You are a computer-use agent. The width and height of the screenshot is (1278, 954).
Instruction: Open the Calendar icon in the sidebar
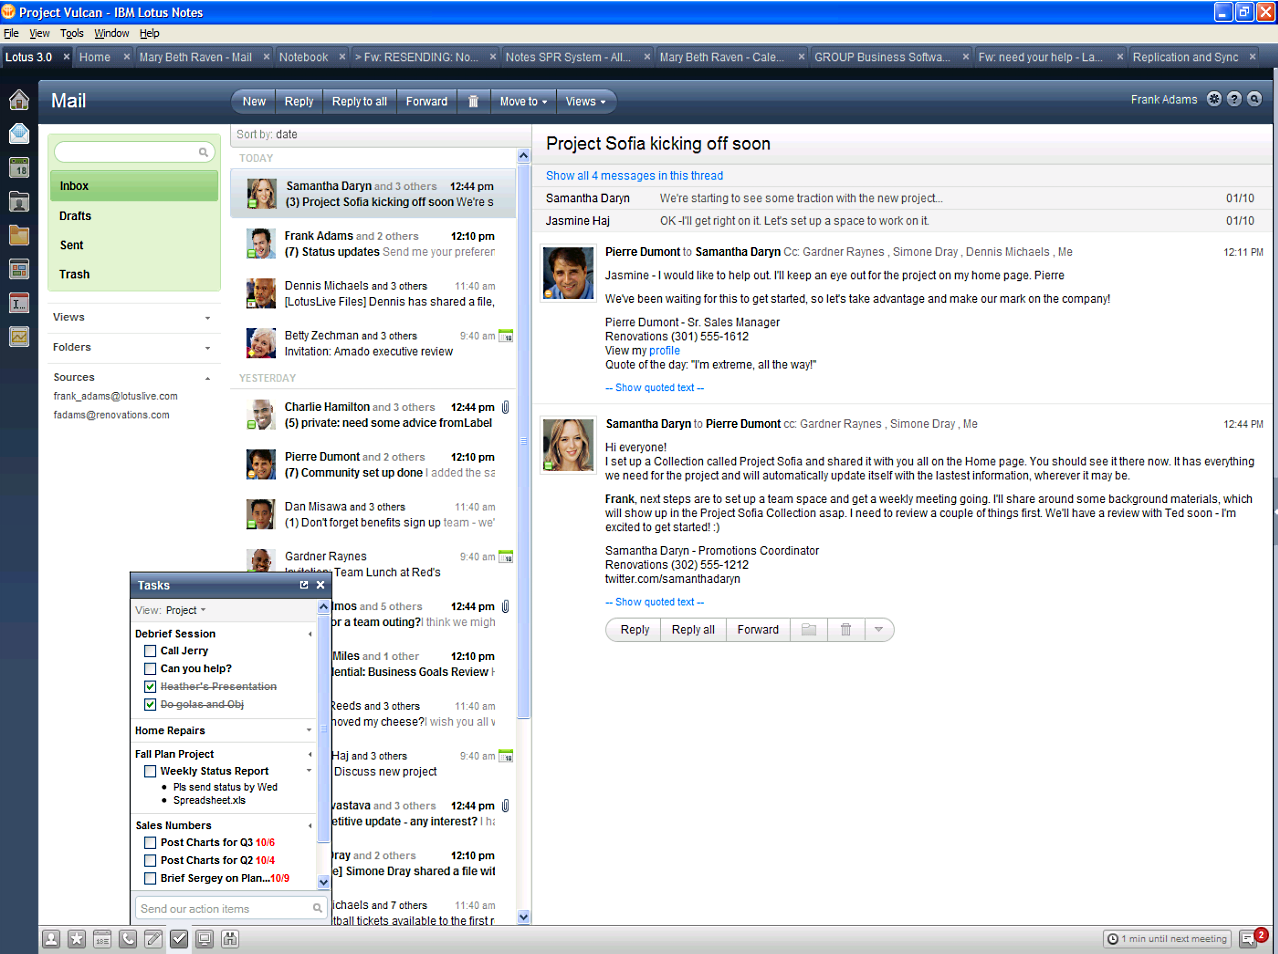tap(19, 167)
